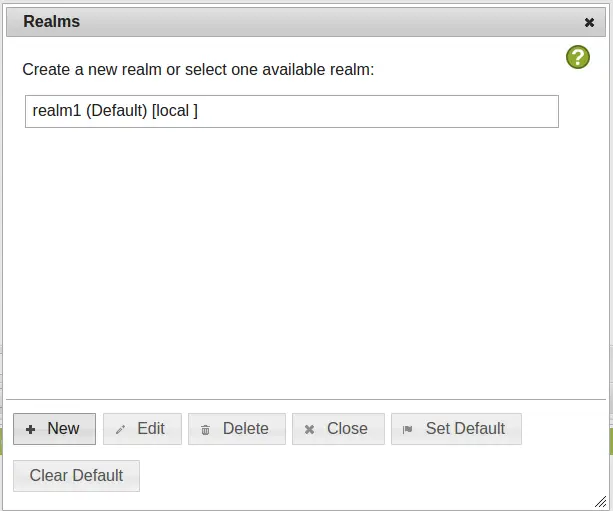Click the Realms title text
This screenshot has height=511, width=613.
tap(52, 22)
